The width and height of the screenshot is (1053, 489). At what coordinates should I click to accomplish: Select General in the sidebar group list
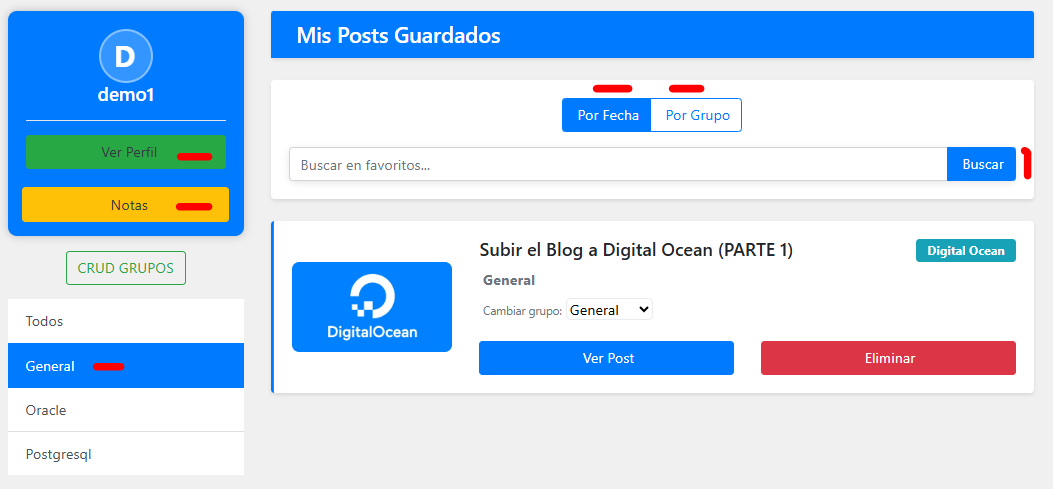pyautogui.click(x=125, y=366)
